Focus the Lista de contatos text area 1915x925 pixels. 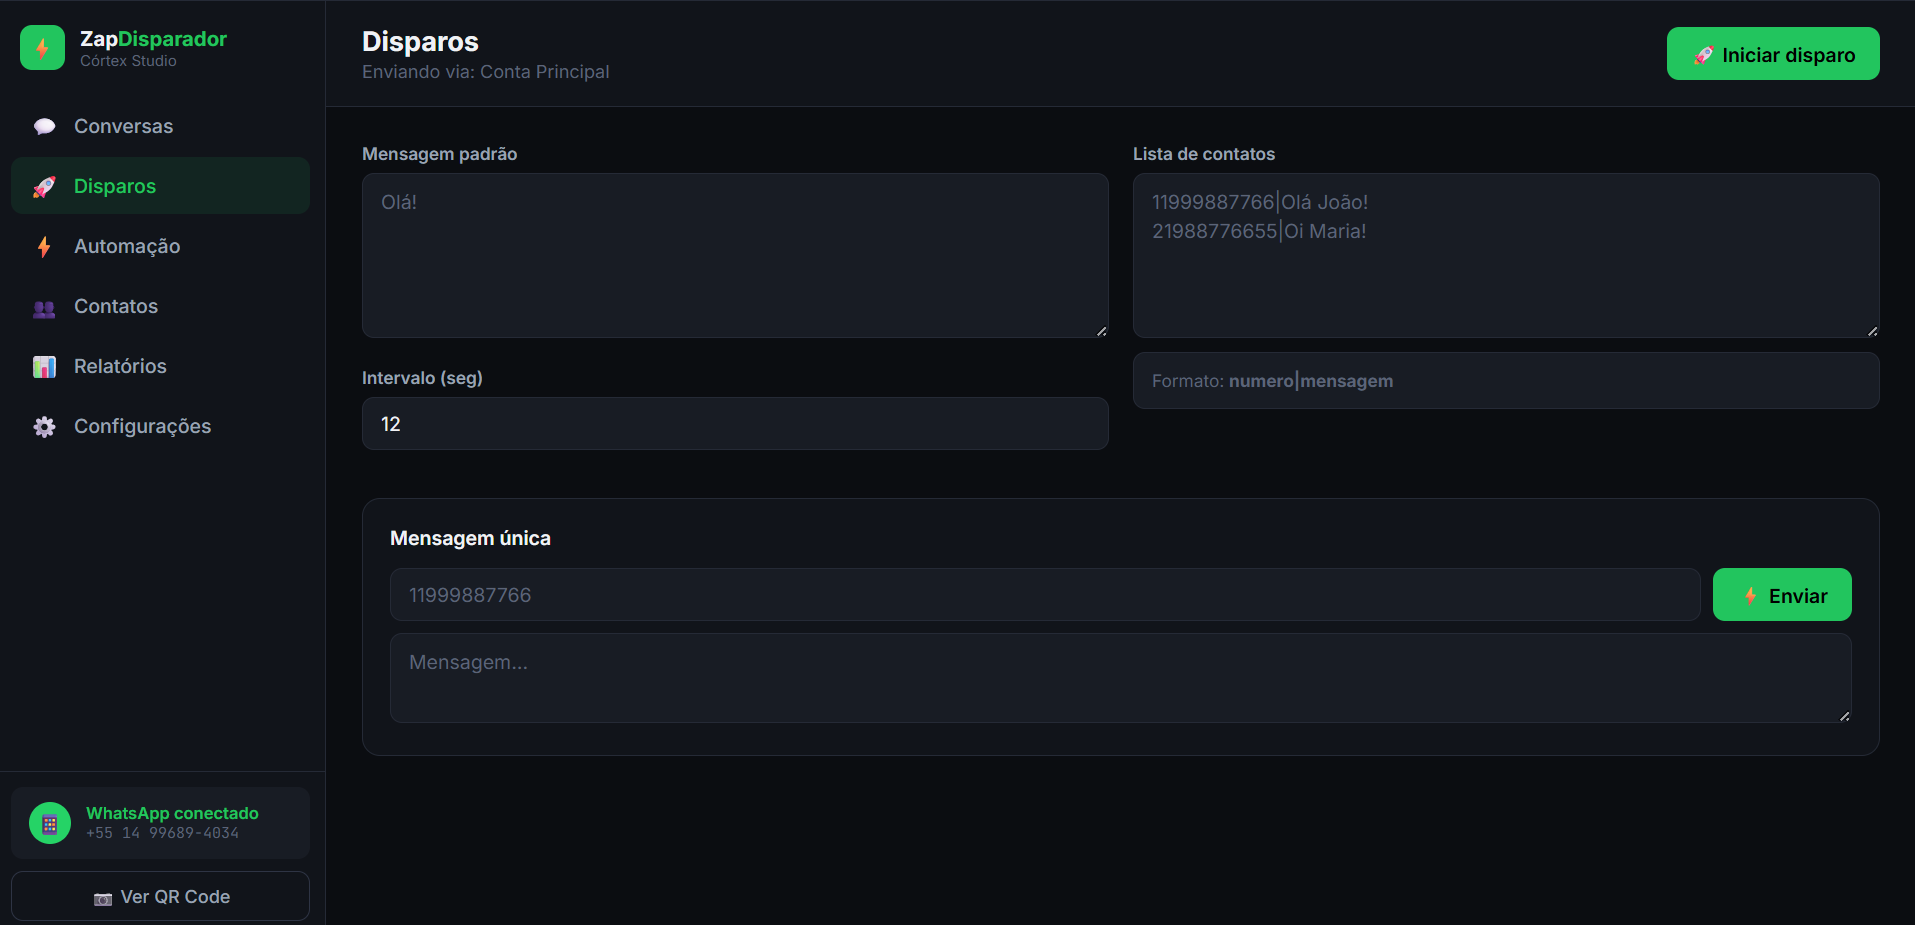pyautogui.click(x=1506, y=255)
